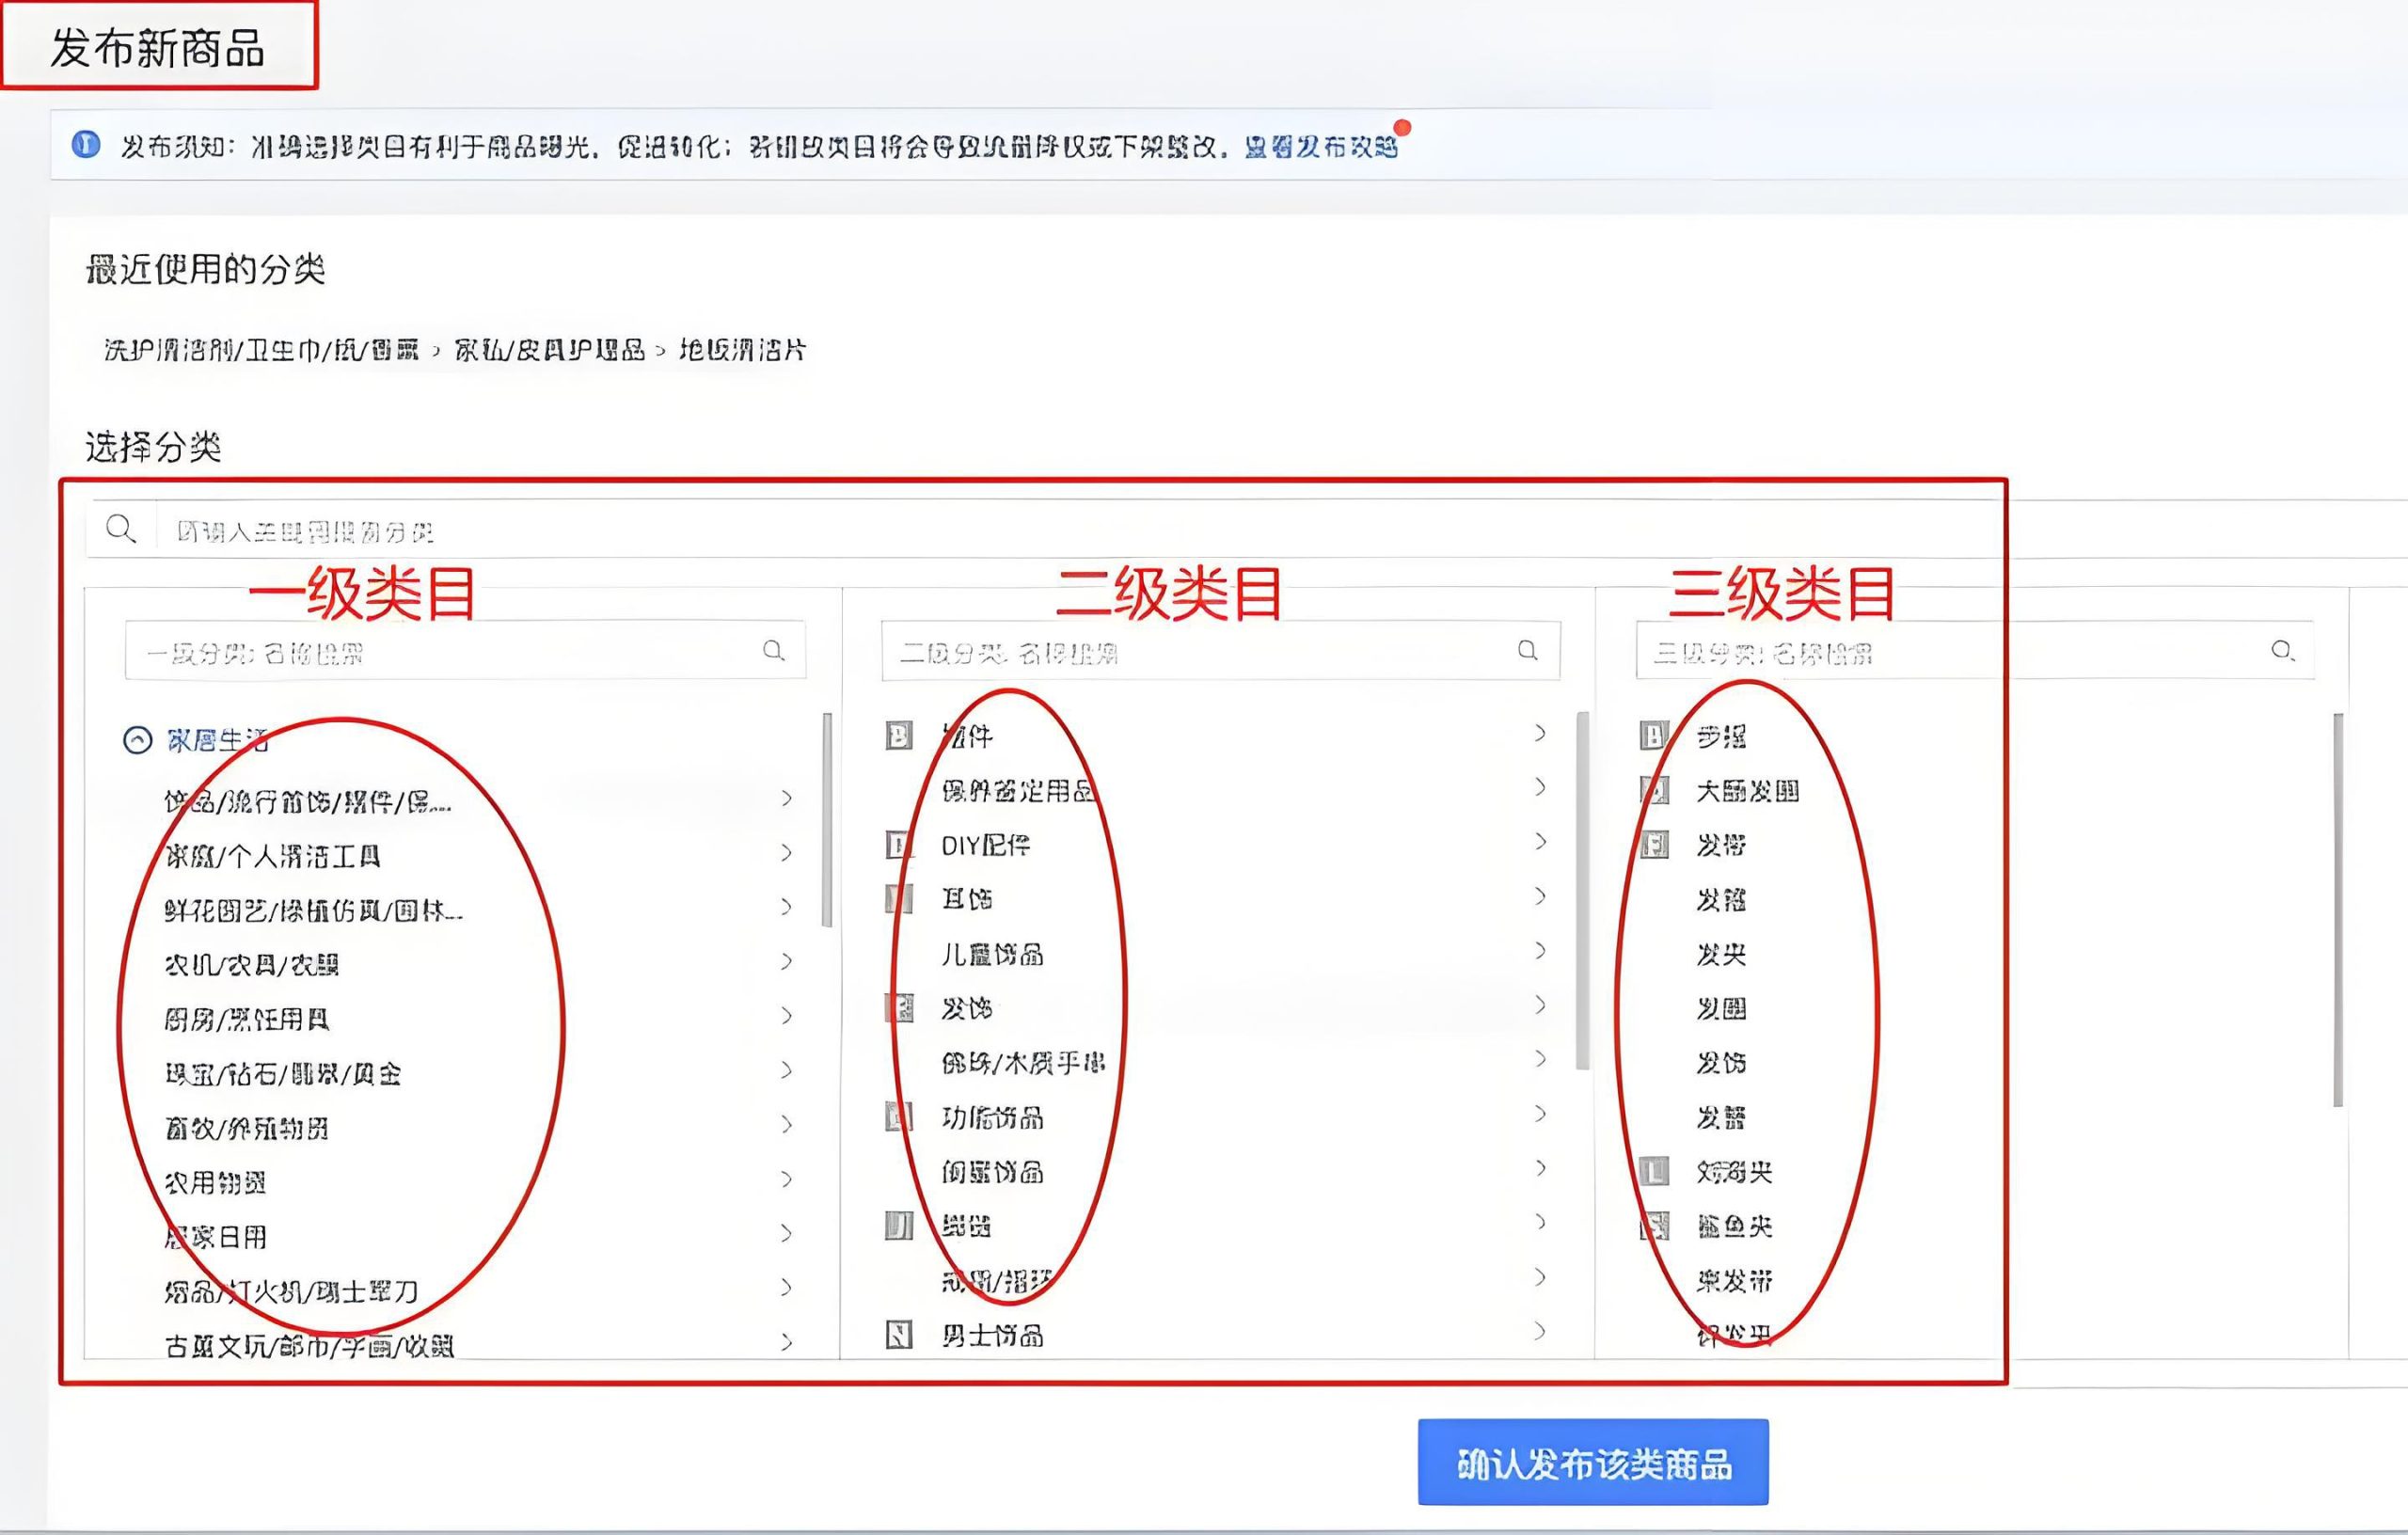Screen dimensions: 2408x1535
Task: Open the 查看发布攻略 link in notice
Action: coord(1320,147)
